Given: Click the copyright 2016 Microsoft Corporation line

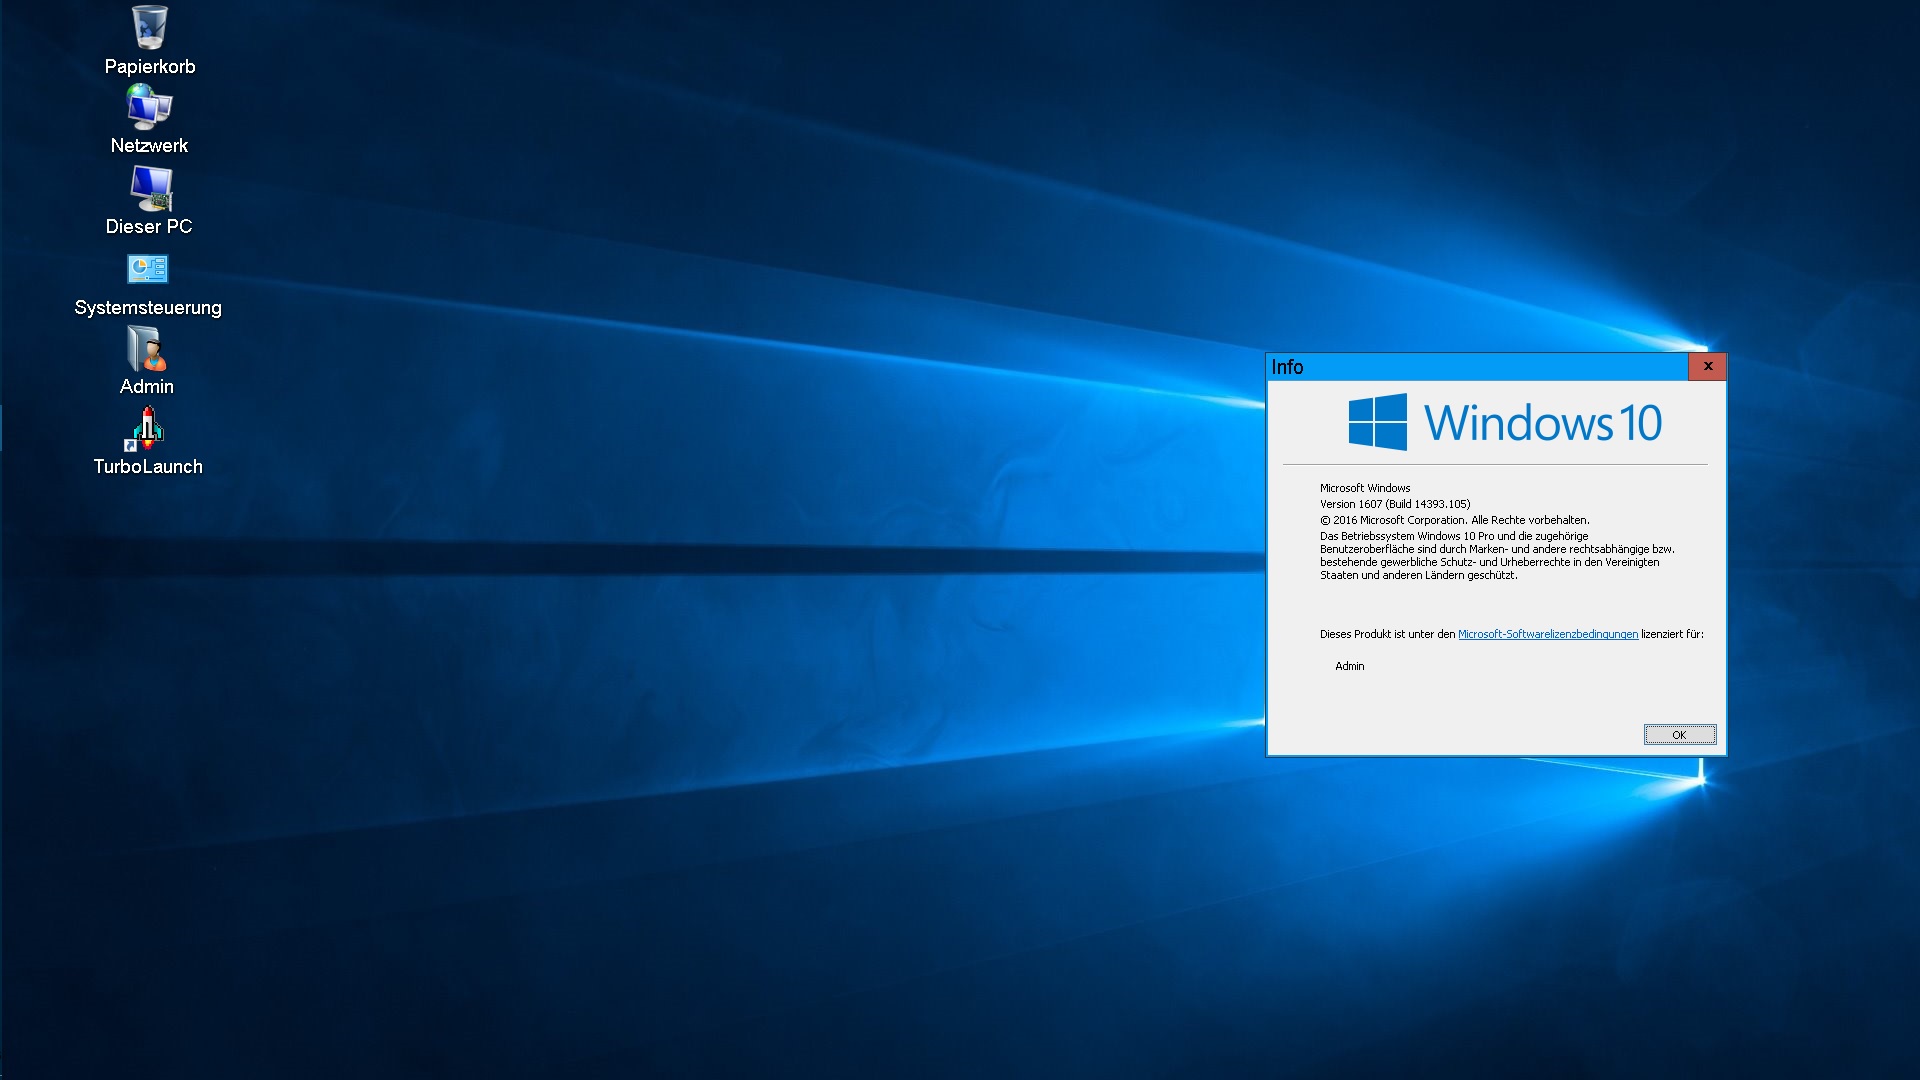Looking at the screenshot, I should (x=1454, y=520).
